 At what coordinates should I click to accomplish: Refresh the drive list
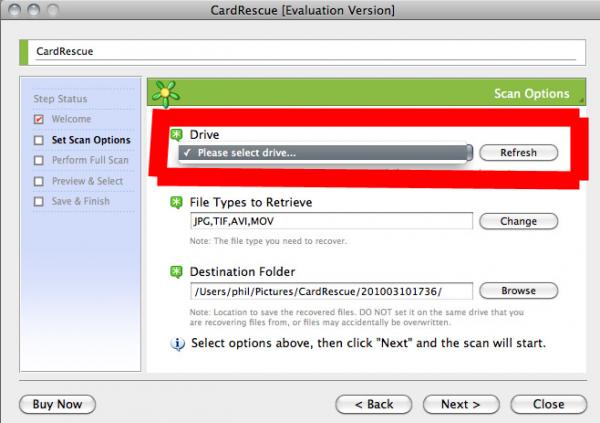coord(518,153)
